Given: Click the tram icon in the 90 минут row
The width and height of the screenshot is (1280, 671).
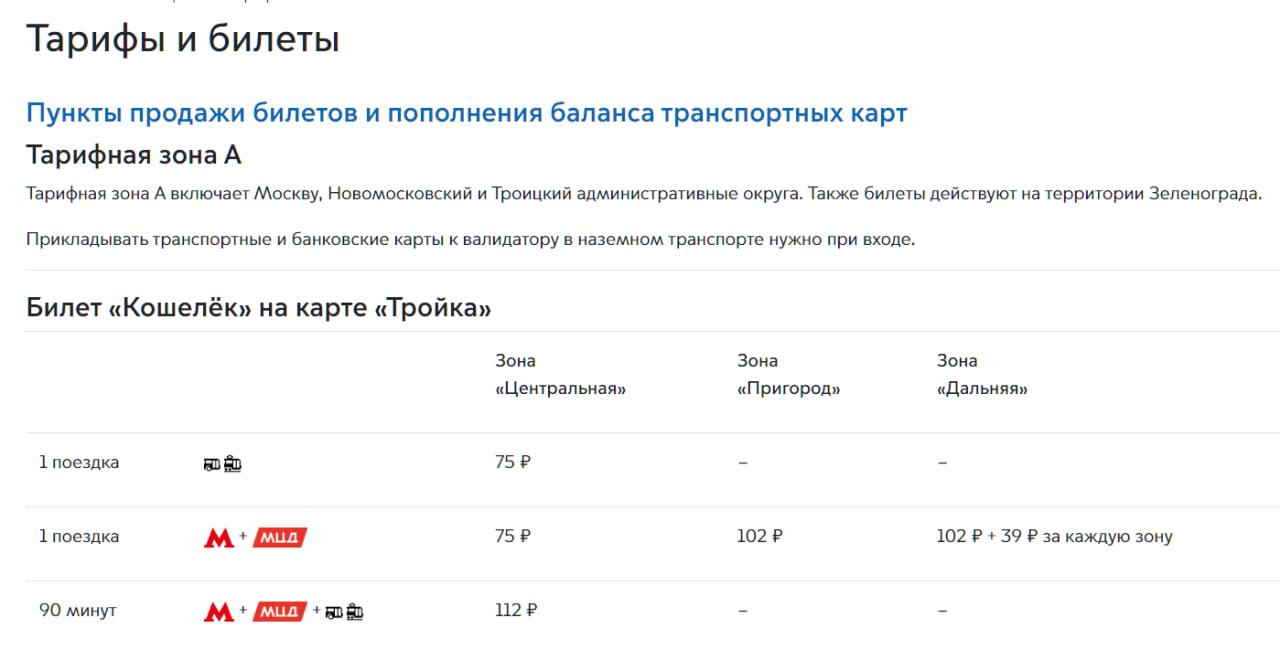Looking at the screenshot, I should 355,611.
